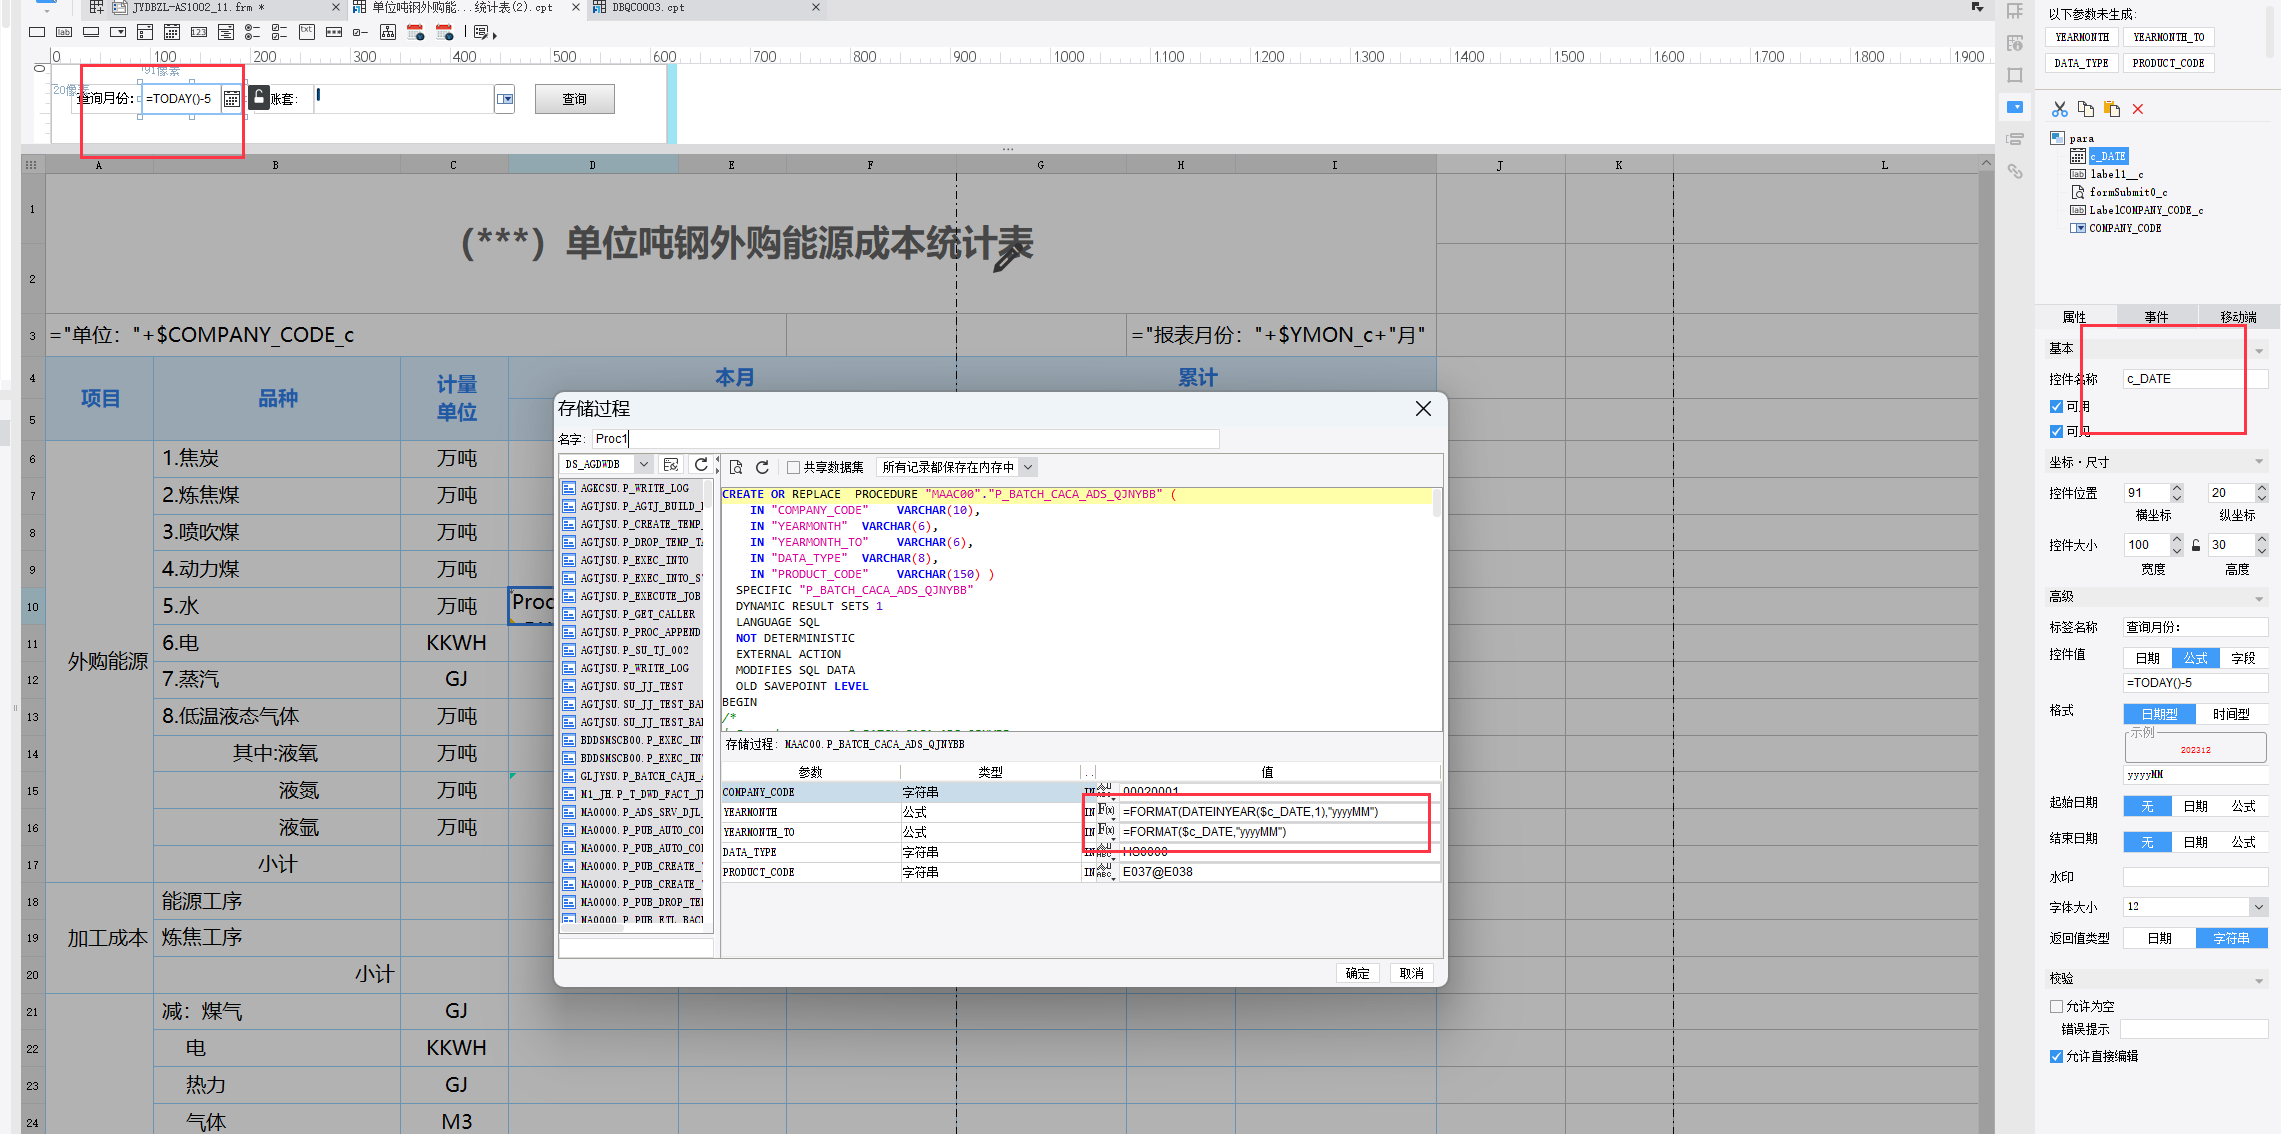Select the text box widget in the toolbar
Screen dimensions: 2281x1134
[x=37, y=32]
